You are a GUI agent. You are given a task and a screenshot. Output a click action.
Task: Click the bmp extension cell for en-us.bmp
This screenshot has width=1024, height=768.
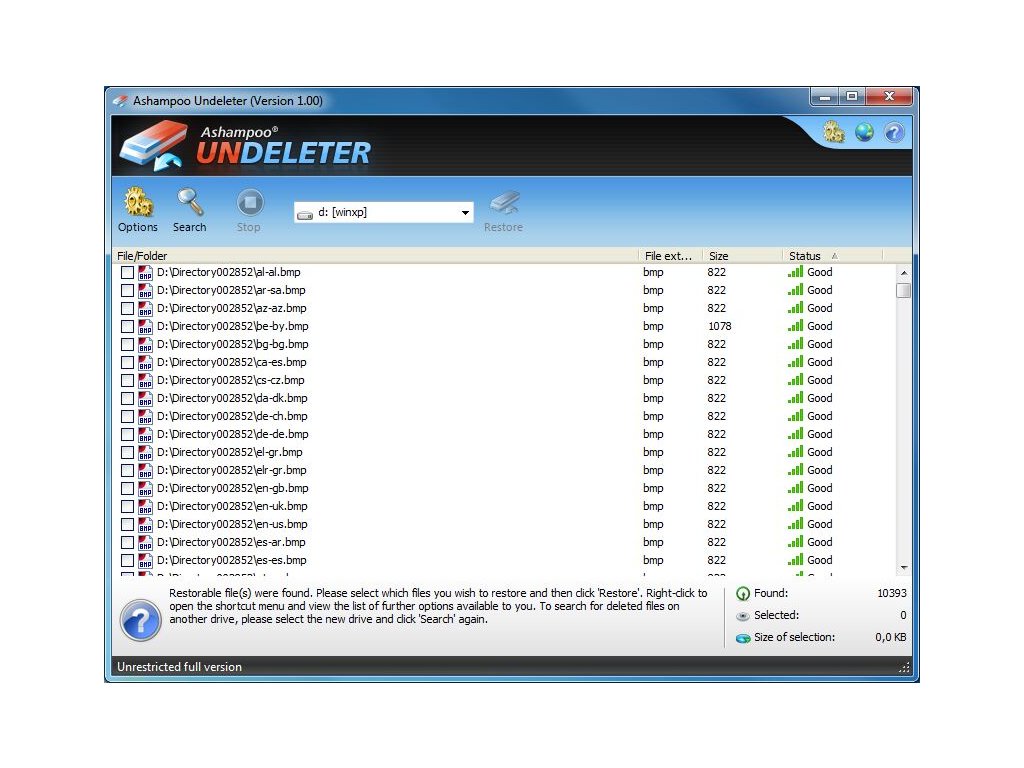tap(653, 524)
